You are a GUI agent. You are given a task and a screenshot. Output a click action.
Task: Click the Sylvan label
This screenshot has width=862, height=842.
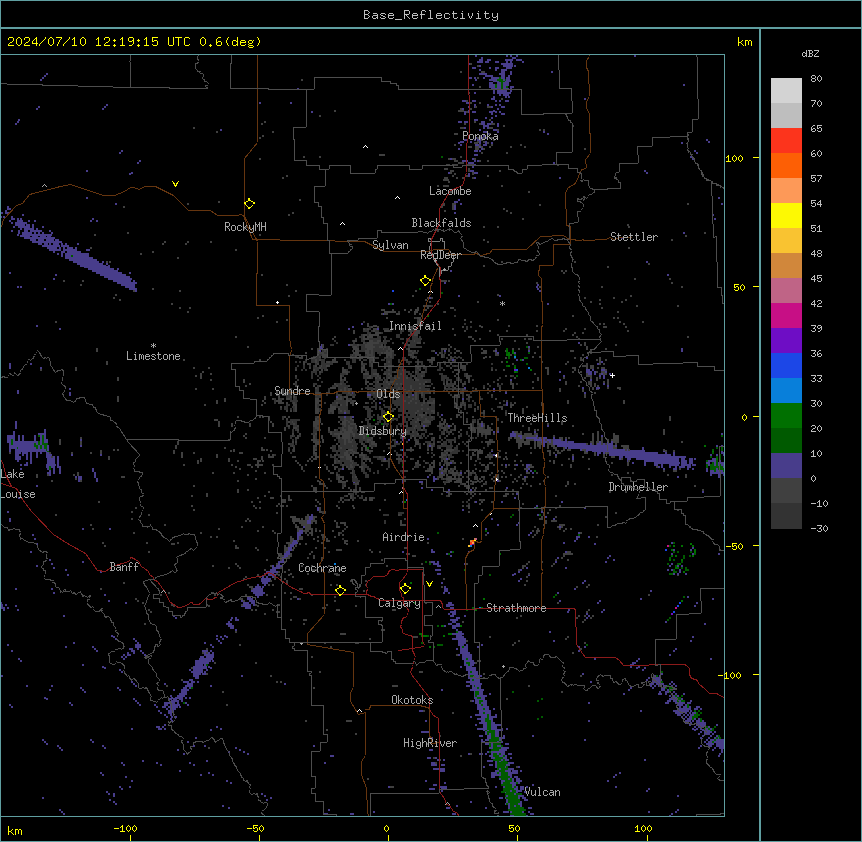[x=390, y=245]
